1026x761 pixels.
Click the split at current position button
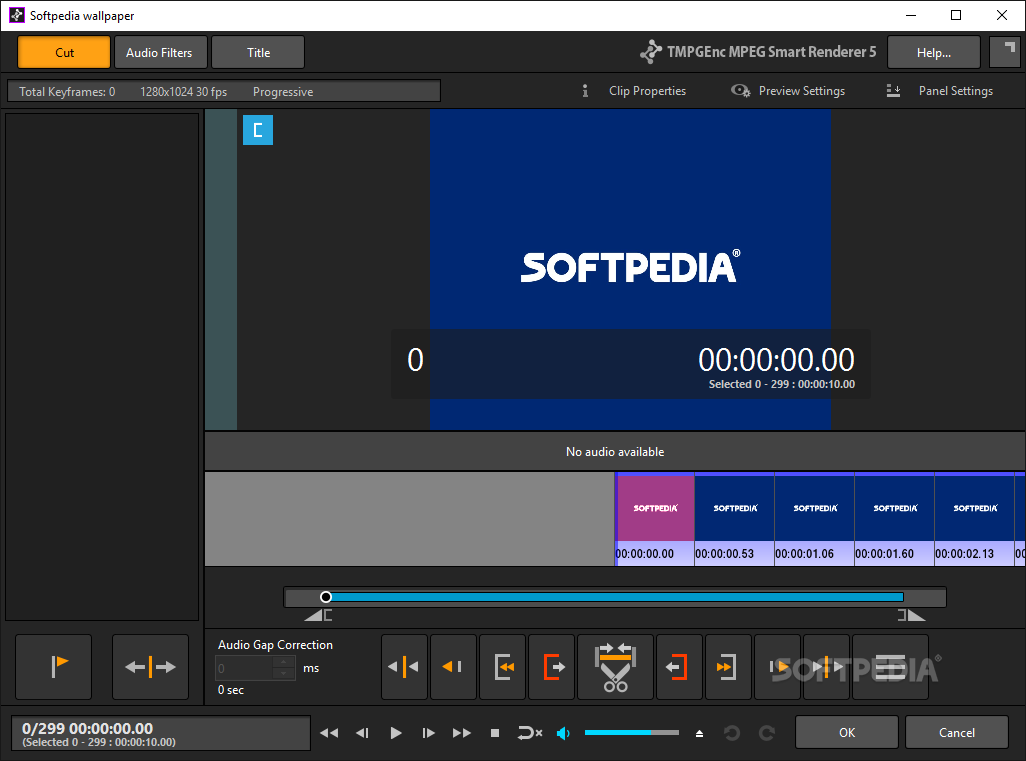pos(150,667)
